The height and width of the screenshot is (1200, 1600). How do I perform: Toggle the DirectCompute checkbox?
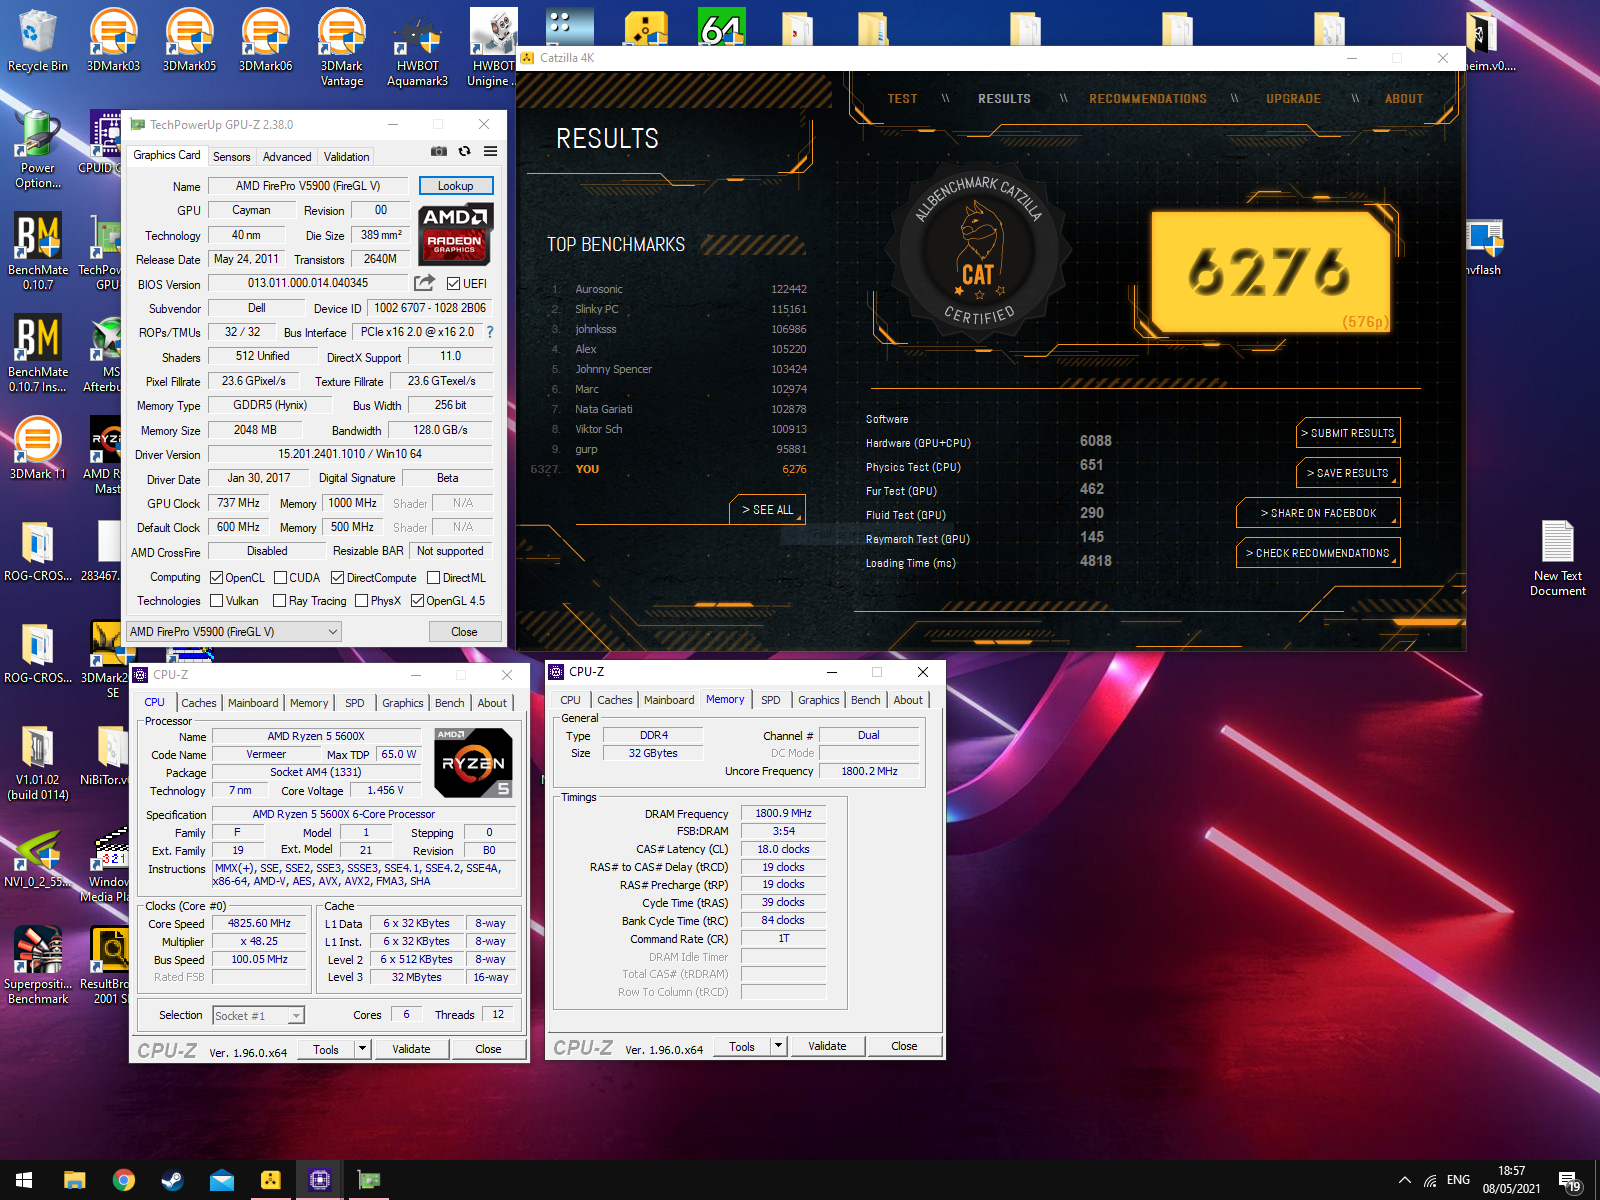(338, 577)
